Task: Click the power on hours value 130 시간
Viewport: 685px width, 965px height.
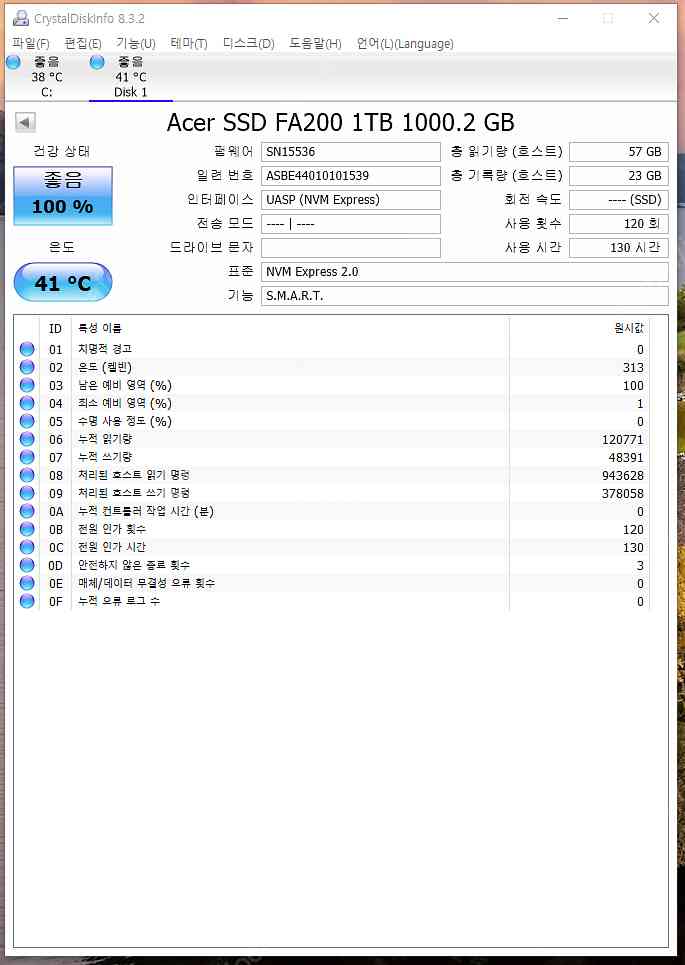Action: [619, 247]
